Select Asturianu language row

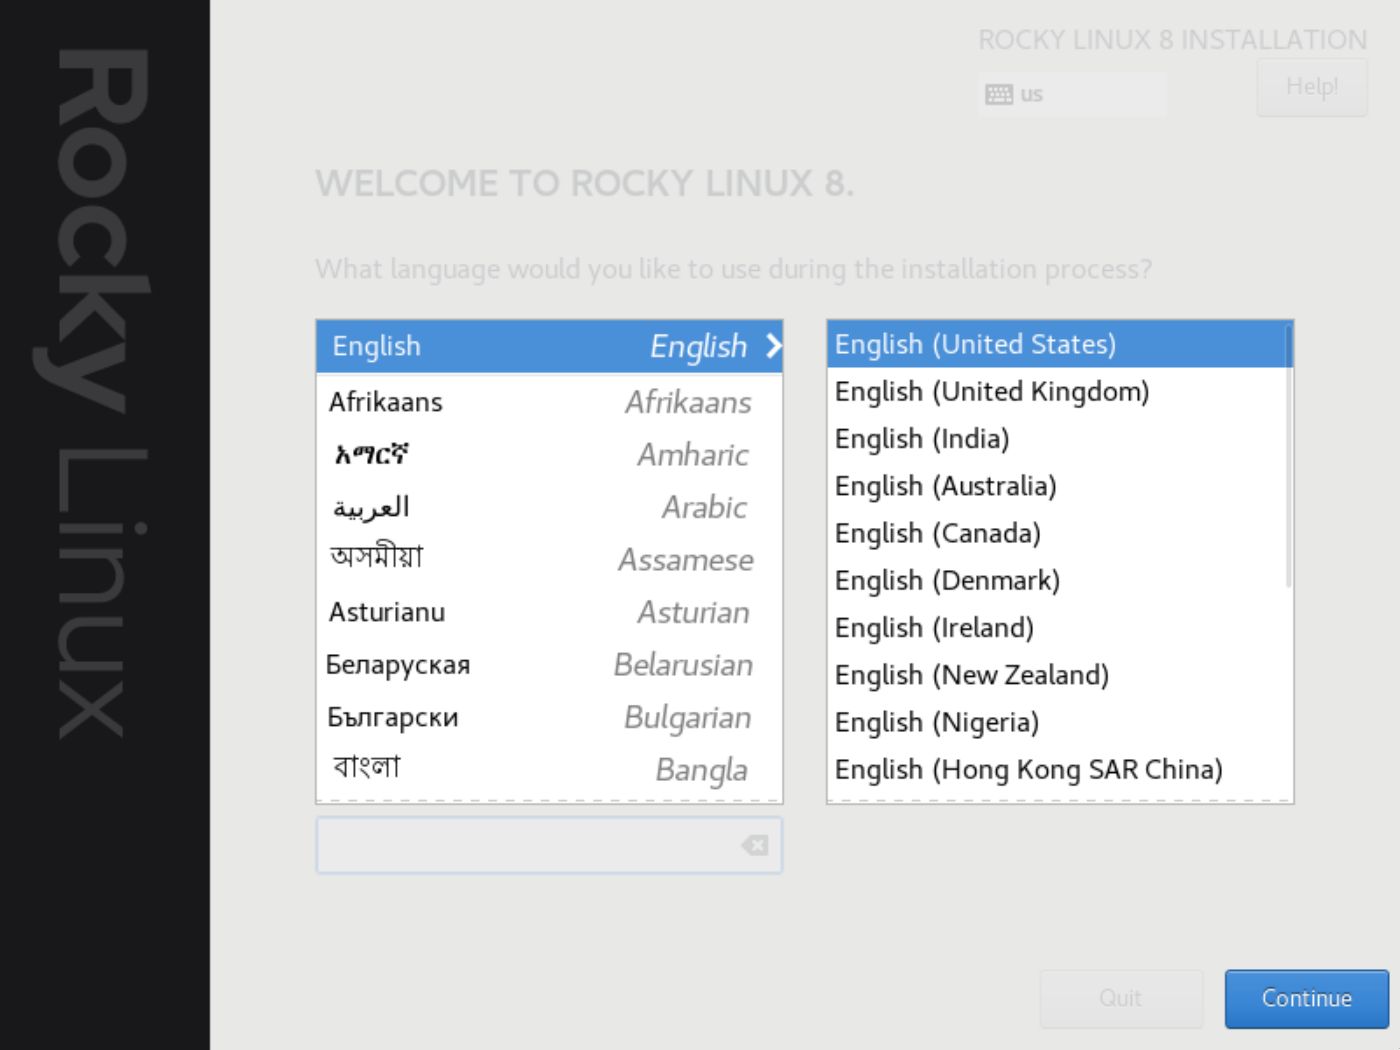(549, 612)
